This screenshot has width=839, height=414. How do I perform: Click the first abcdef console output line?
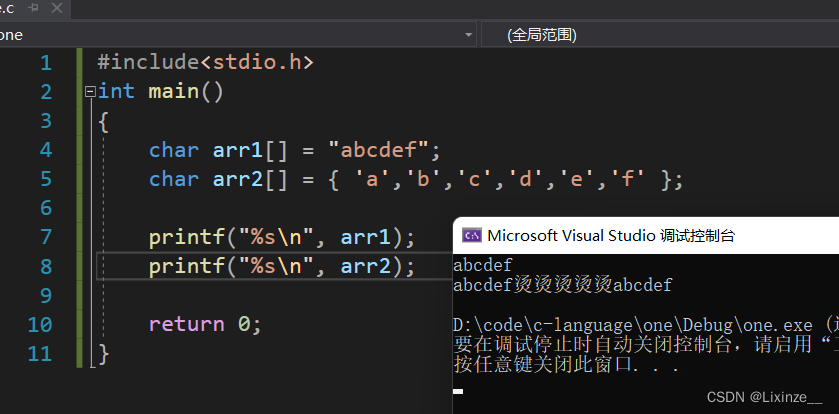(x=483, y=266)
